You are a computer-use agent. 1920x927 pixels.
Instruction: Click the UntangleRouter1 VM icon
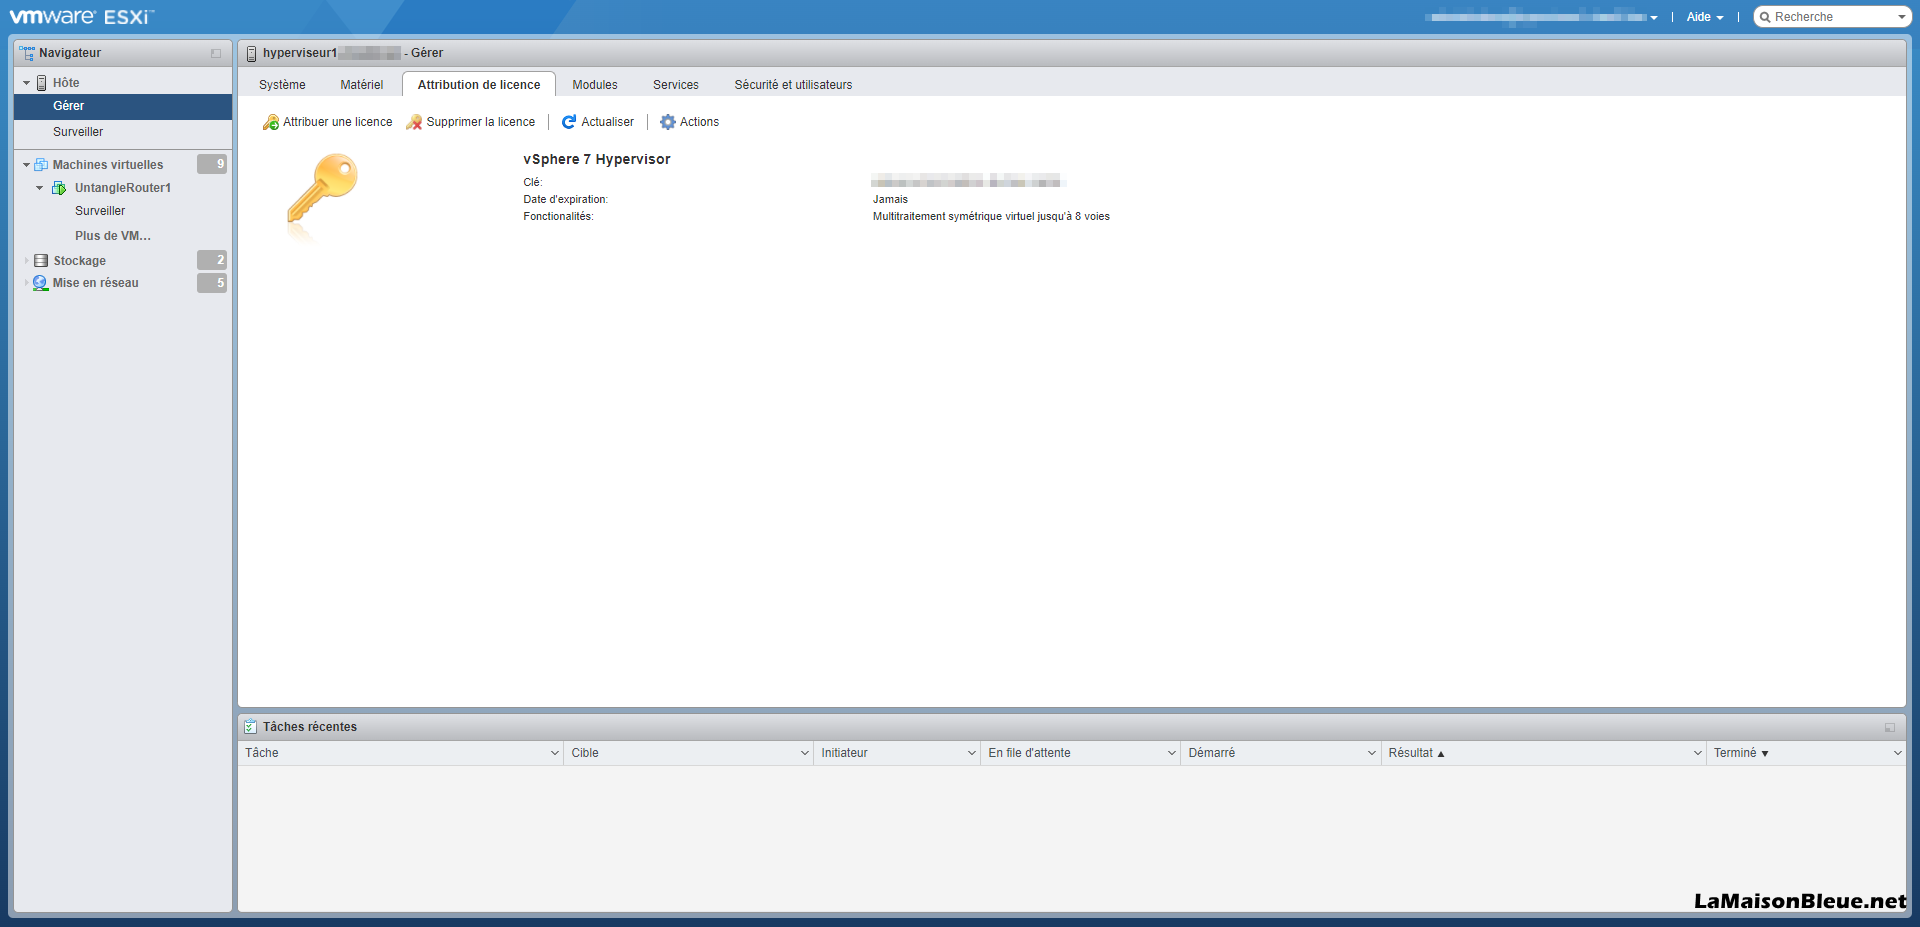[59, 188]
